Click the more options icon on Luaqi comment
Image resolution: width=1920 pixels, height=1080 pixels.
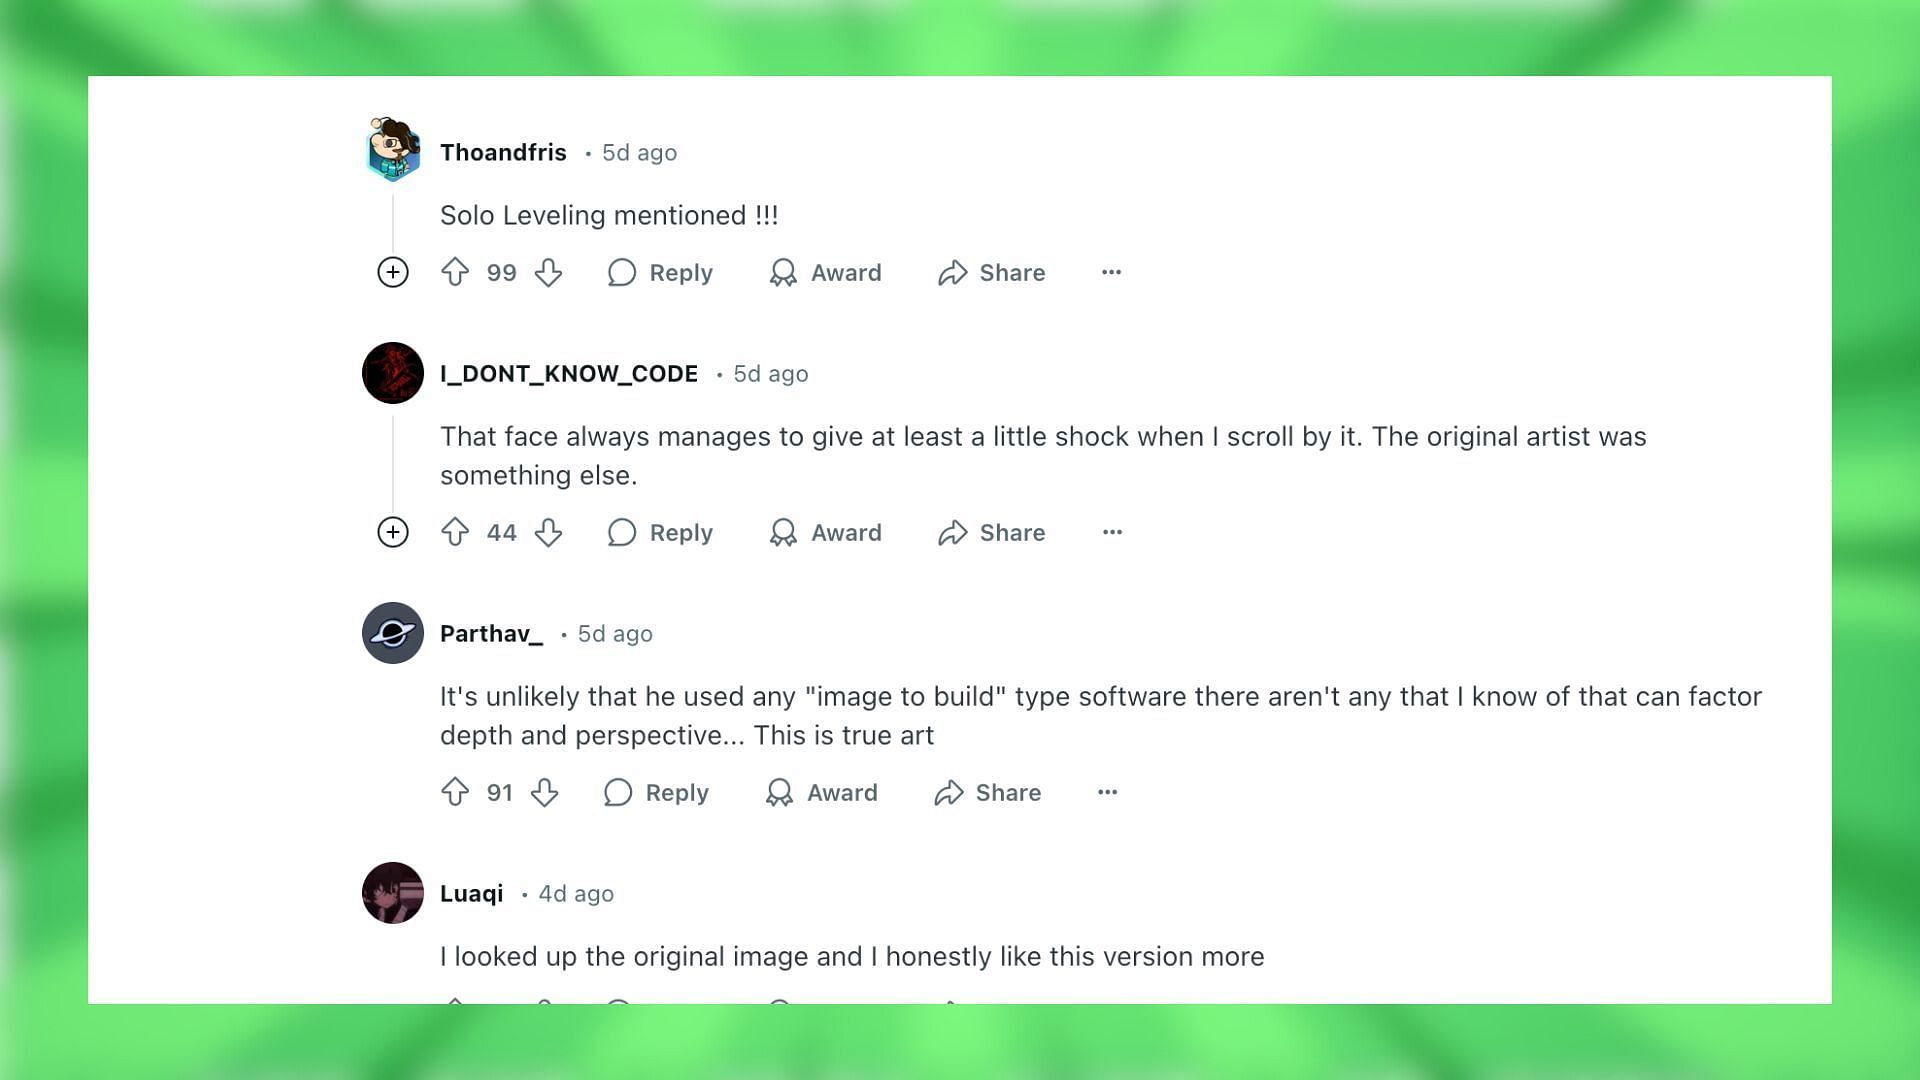coord(1106,1004)
